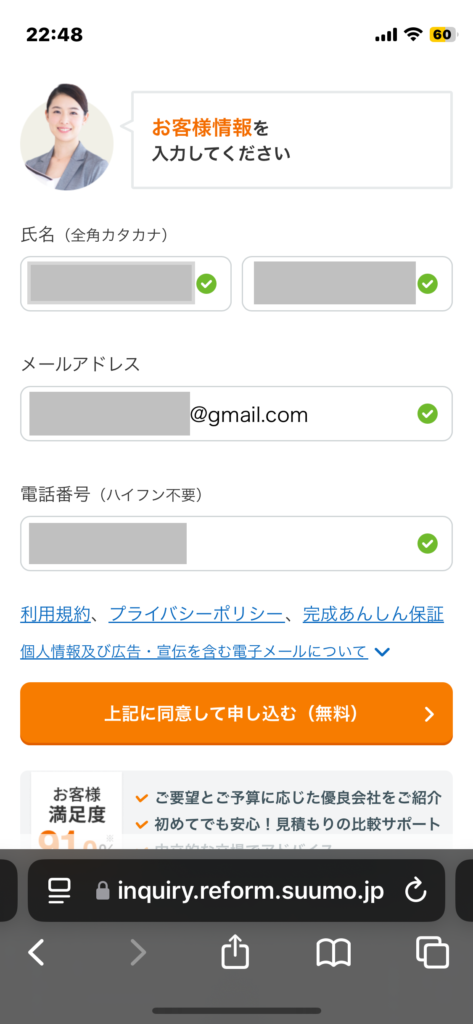Focus the first 氏名 name field
This screenshot has height=1024, width=473.
coord(125,283)
